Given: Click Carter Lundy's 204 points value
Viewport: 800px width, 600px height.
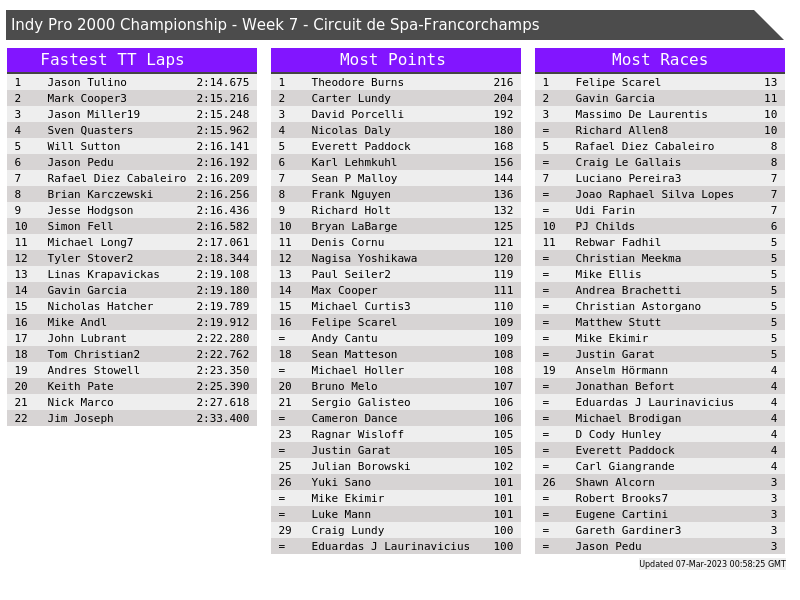Looking at the screenshot, I should 502,98.
